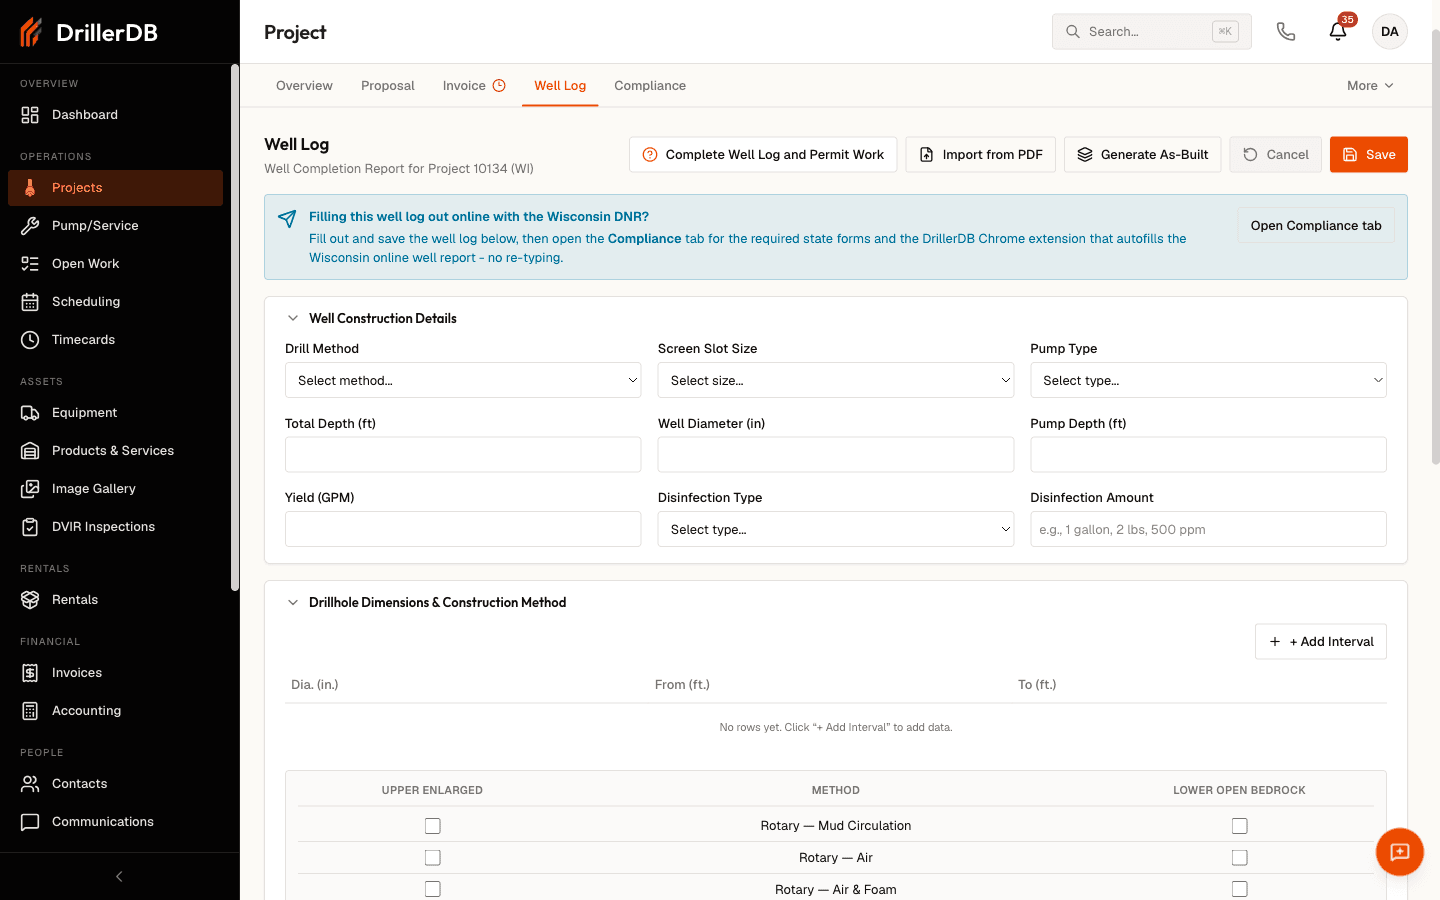Click the Search box in header
Screen dimensions: 1440x900
[1152, 32]
